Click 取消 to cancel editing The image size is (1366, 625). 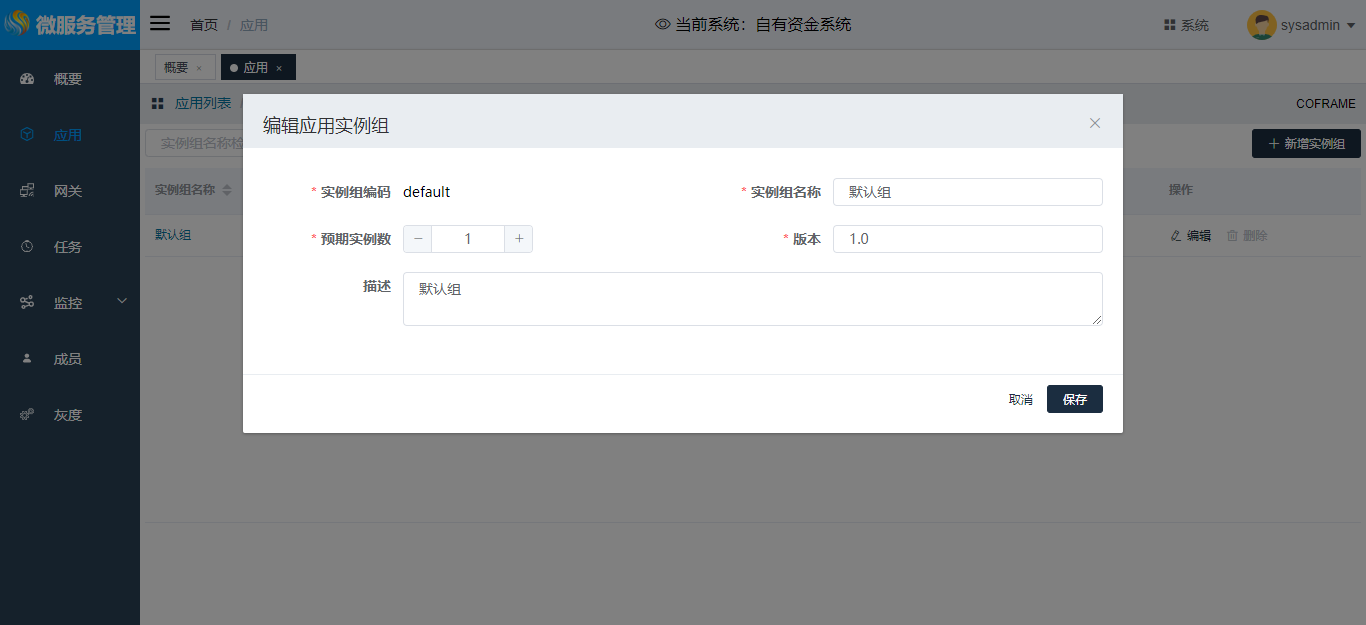pos(1020,399)
